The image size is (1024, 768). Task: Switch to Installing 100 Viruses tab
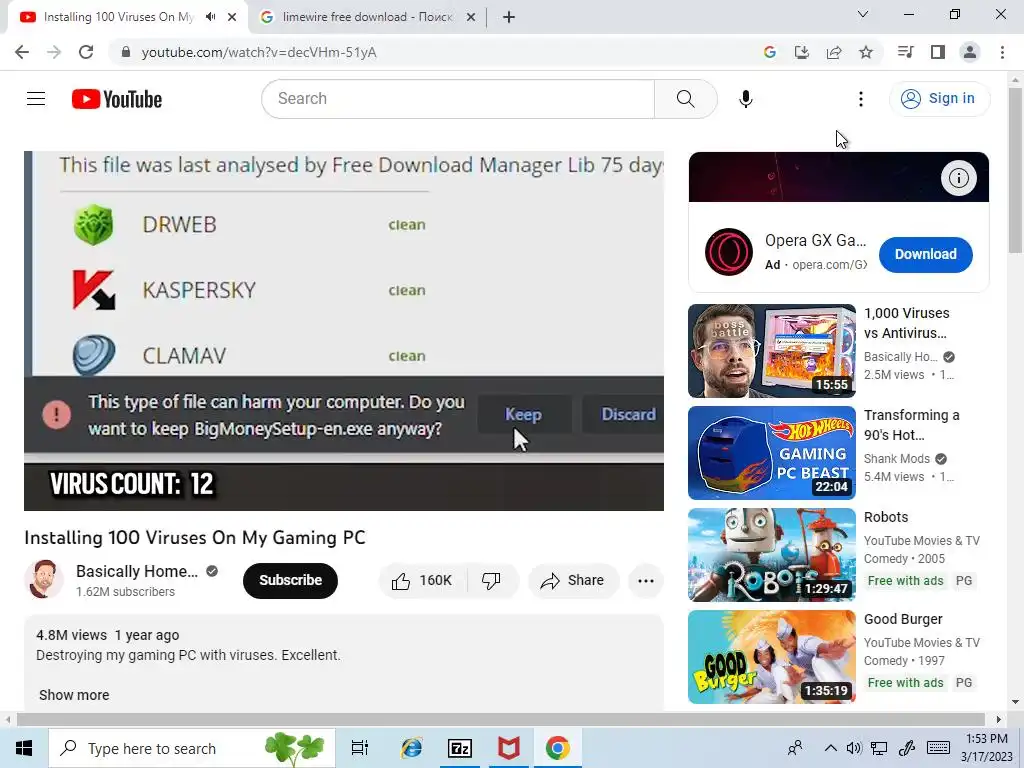(118, 17)
